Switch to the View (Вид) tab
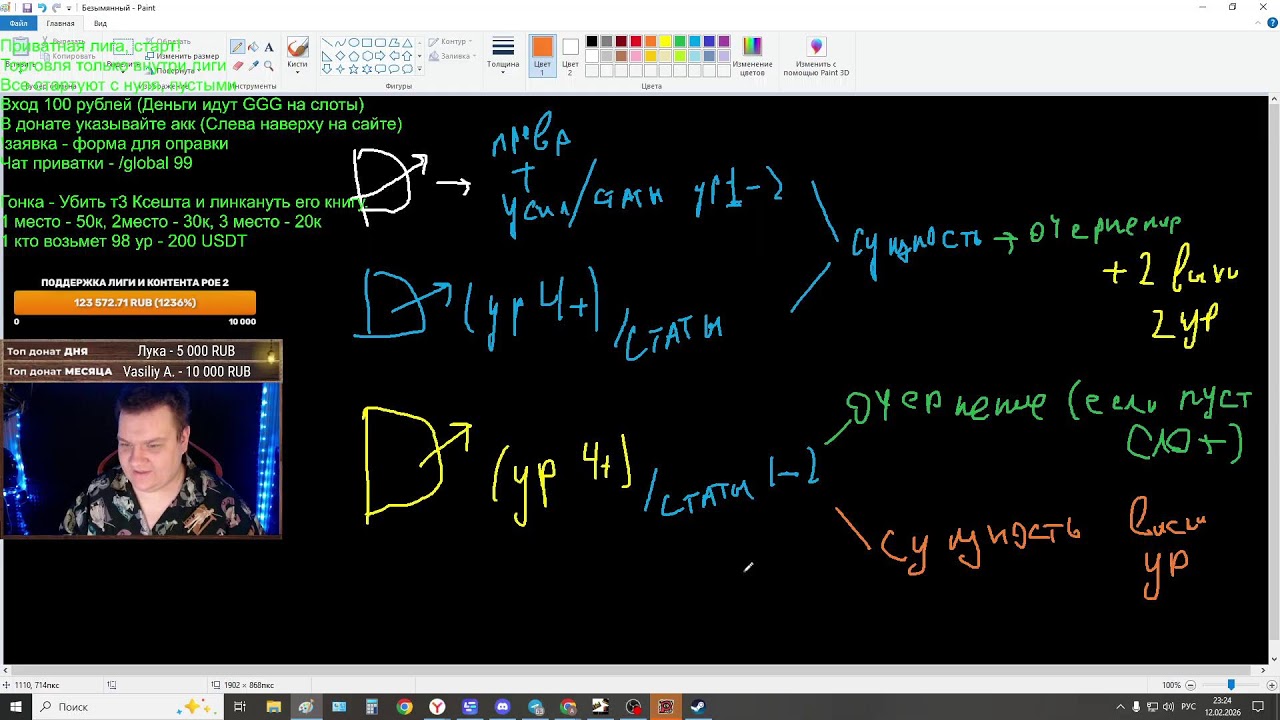Screen dimensions: 1280x720 point(100,23)
